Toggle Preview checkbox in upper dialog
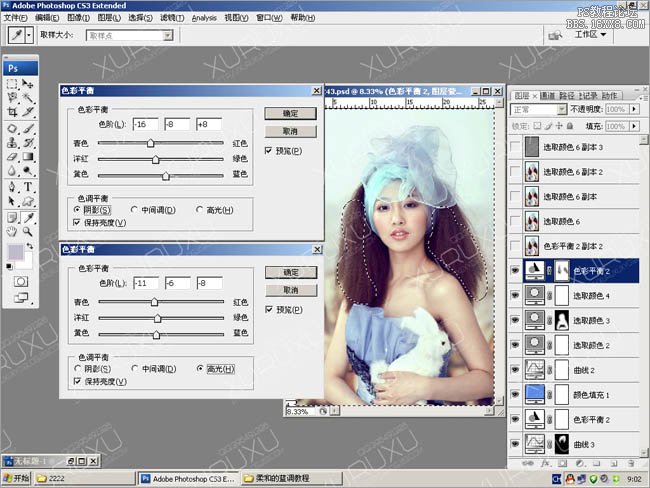The width and height of the screenshot is (650, 488). (268, 151)
